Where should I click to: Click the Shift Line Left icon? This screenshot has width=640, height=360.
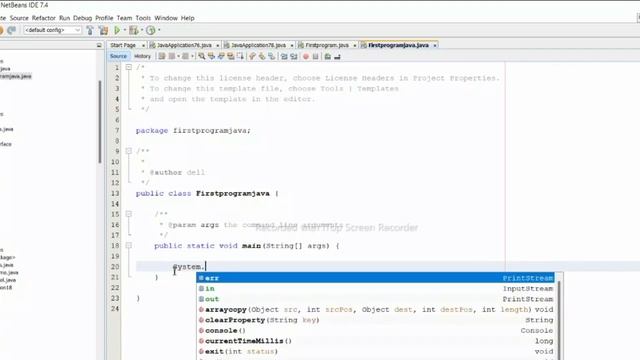tap(284, 56)
